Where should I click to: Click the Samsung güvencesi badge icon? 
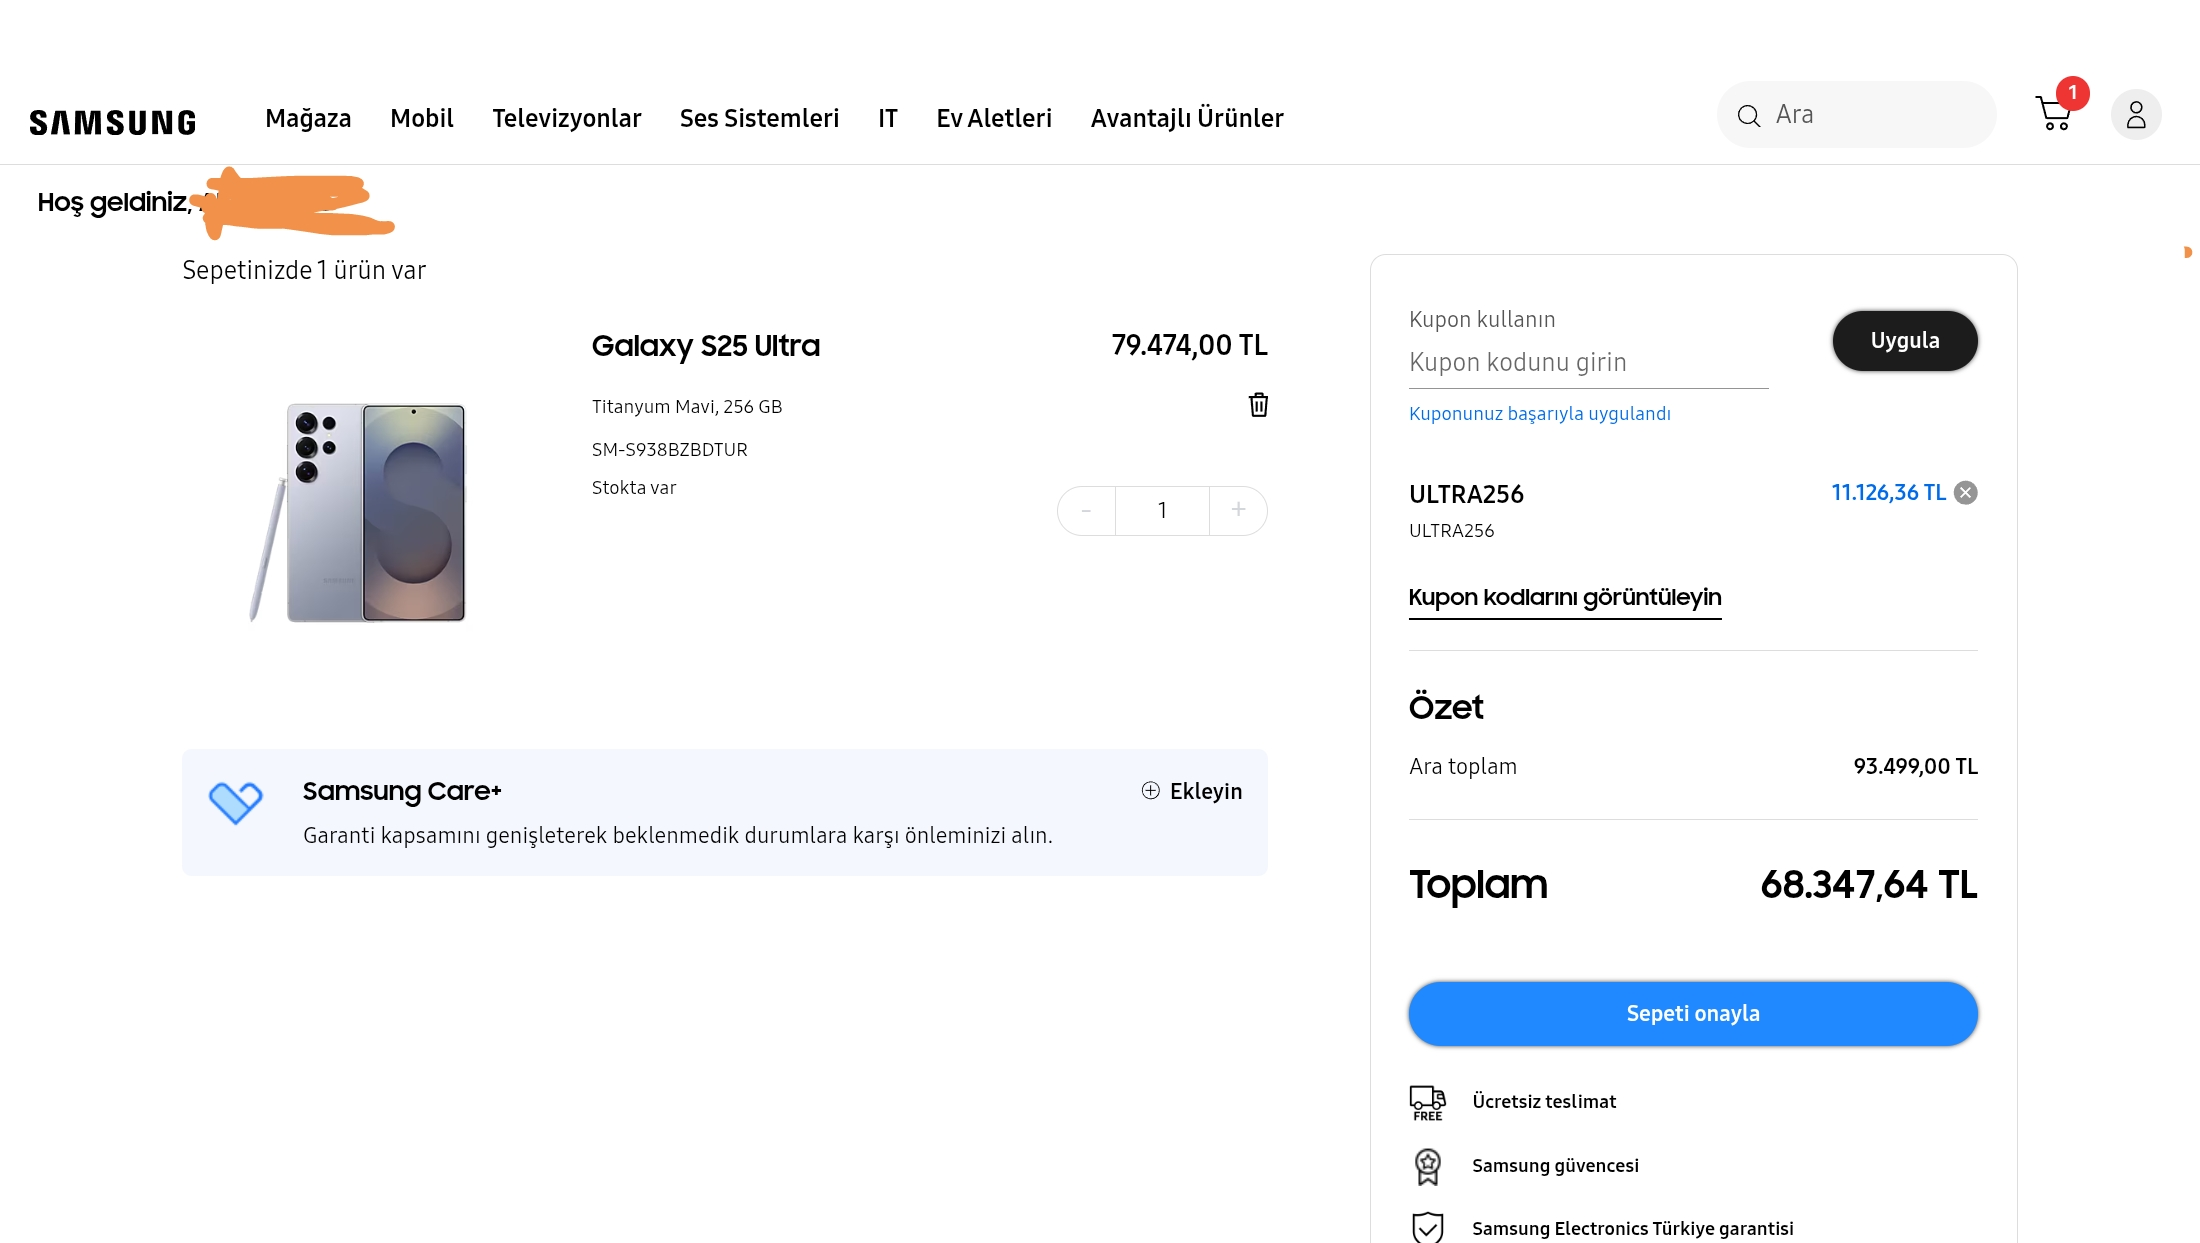(1427, 1166)
